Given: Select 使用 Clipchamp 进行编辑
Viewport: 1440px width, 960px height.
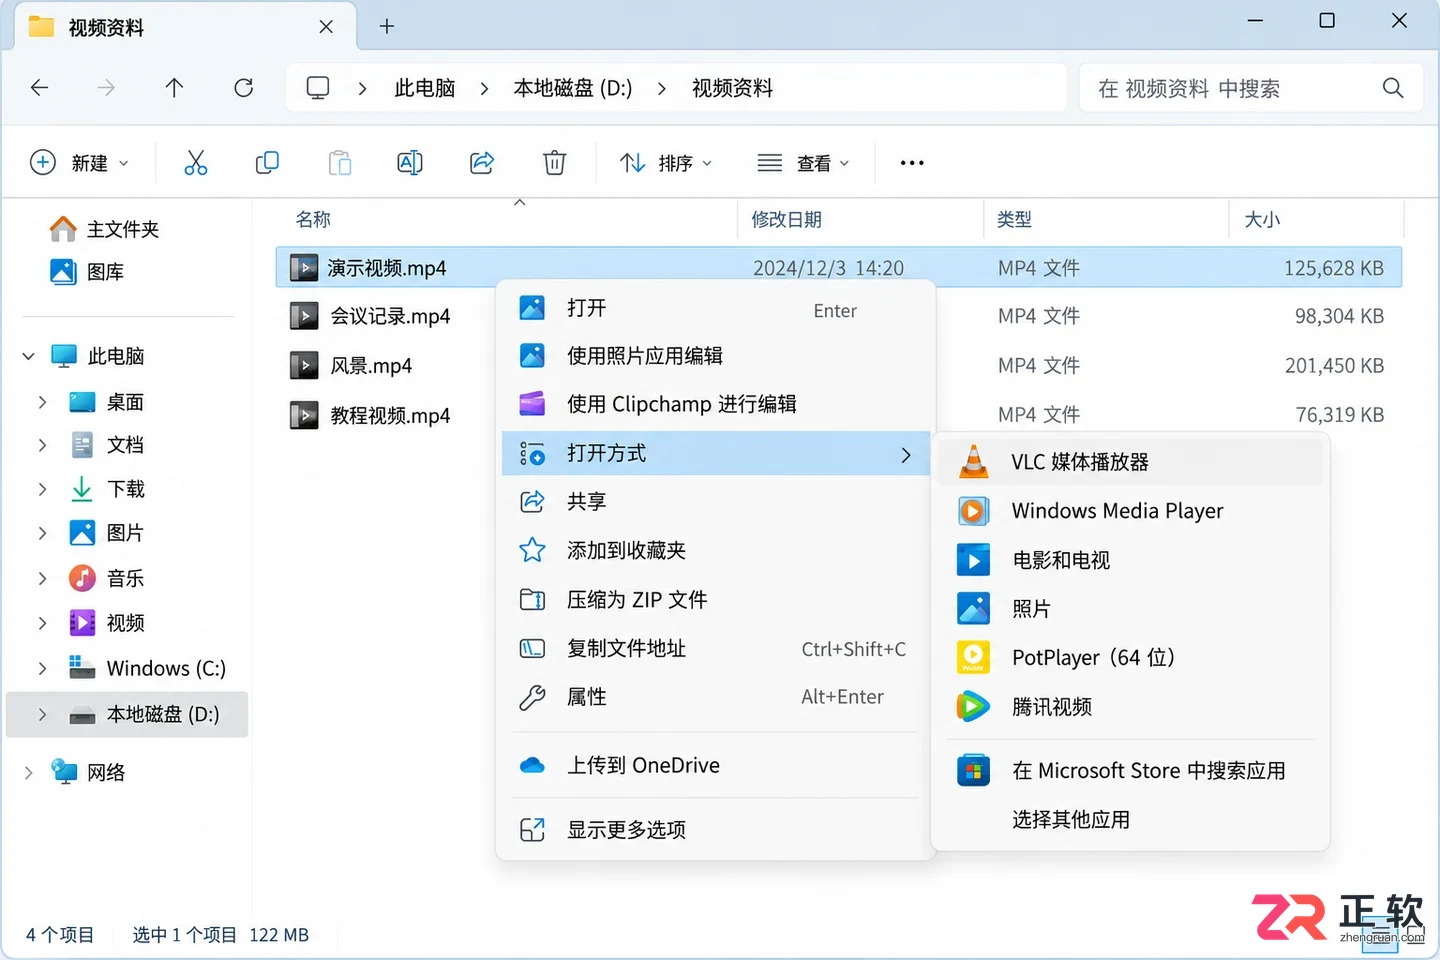Looking at the screenshot, I should (716, 404).
